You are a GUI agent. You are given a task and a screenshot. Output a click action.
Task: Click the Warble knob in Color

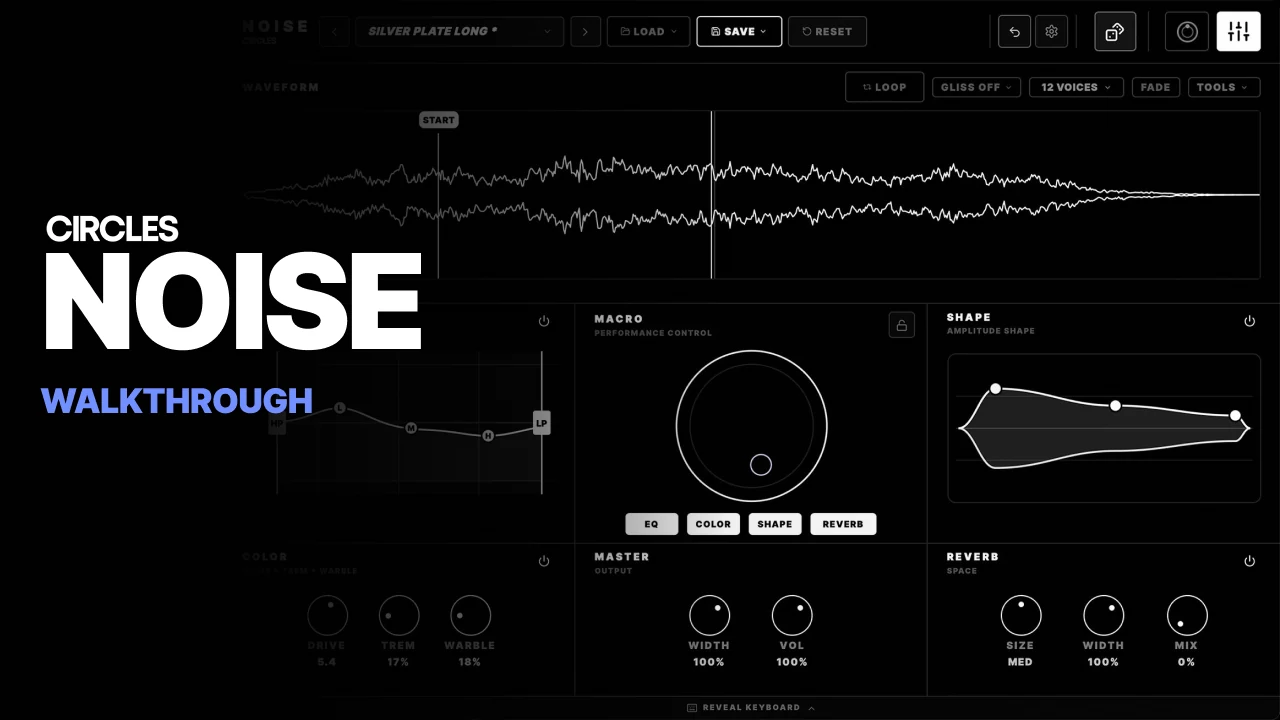click(470, 616)
